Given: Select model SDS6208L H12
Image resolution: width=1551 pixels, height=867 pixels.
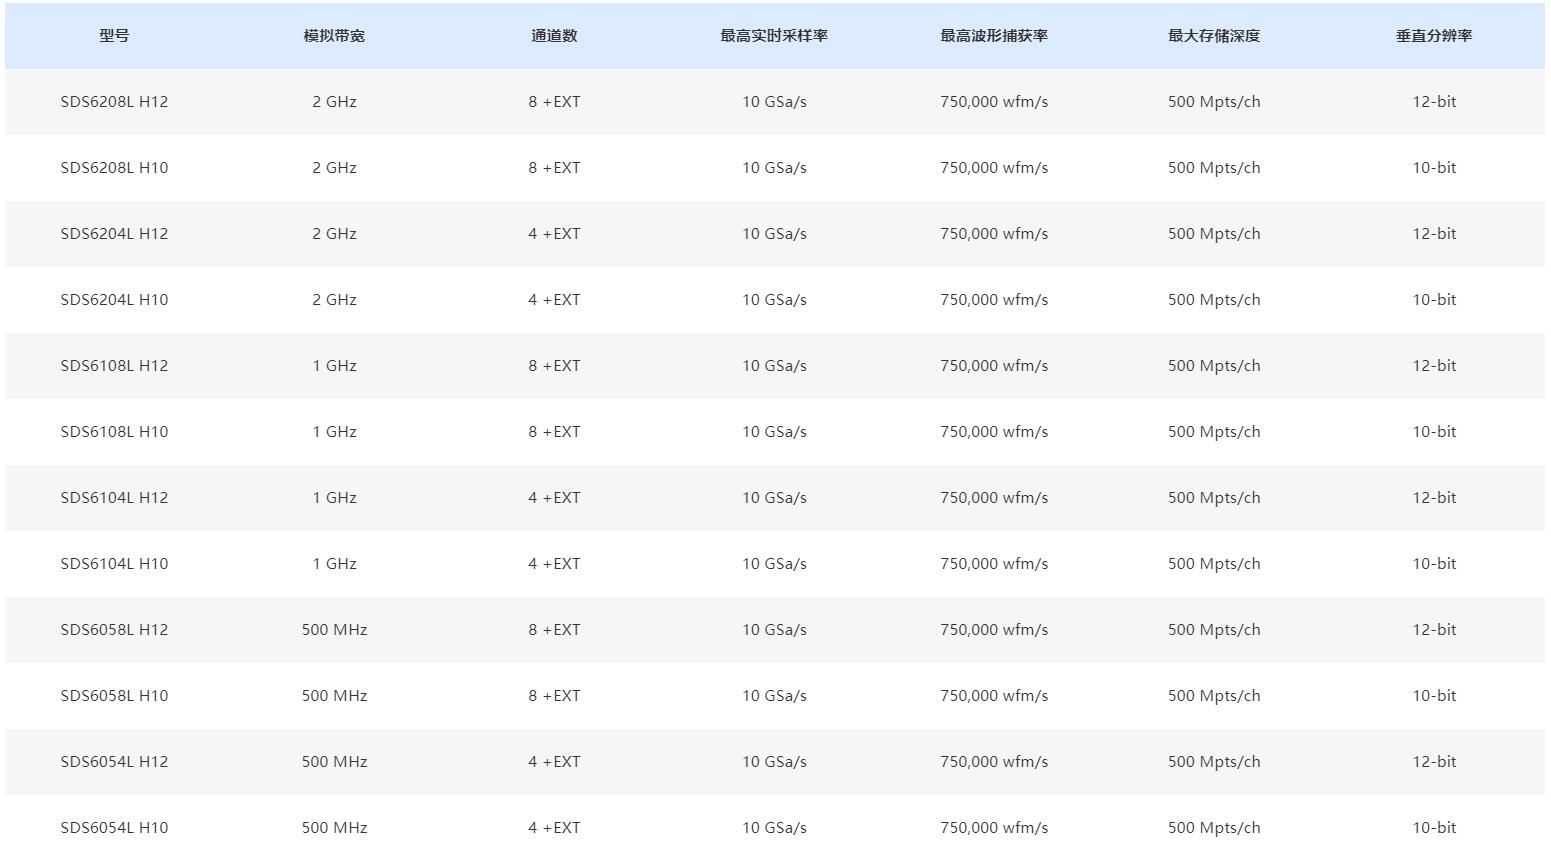Looking at the screenshot, I should [114, 102].
